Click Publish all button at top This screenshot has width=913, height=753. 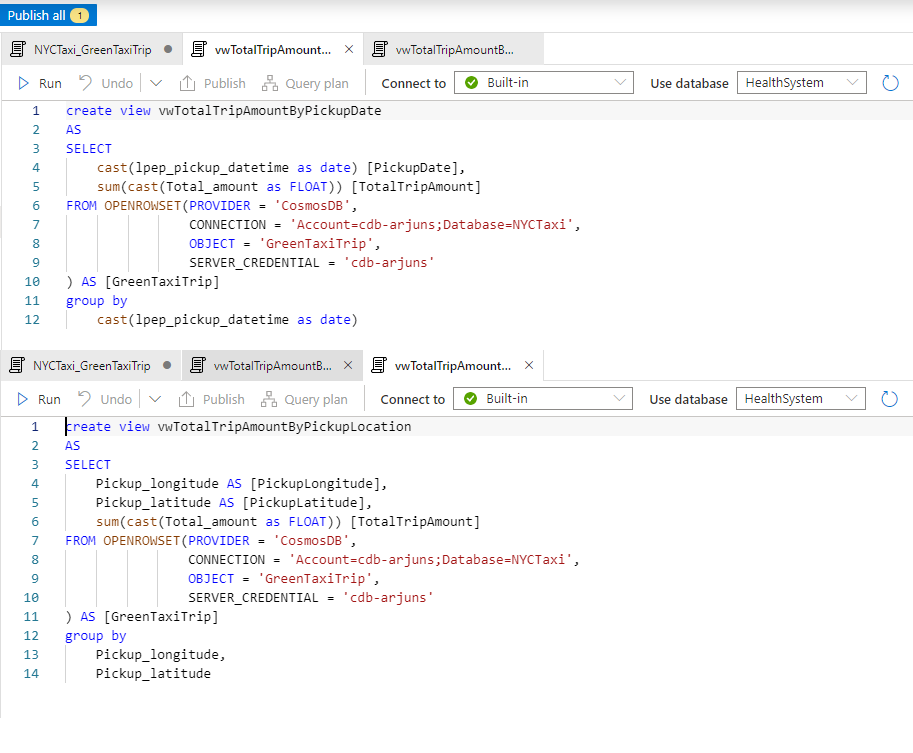pyautogui.click(x=48, y=15)
